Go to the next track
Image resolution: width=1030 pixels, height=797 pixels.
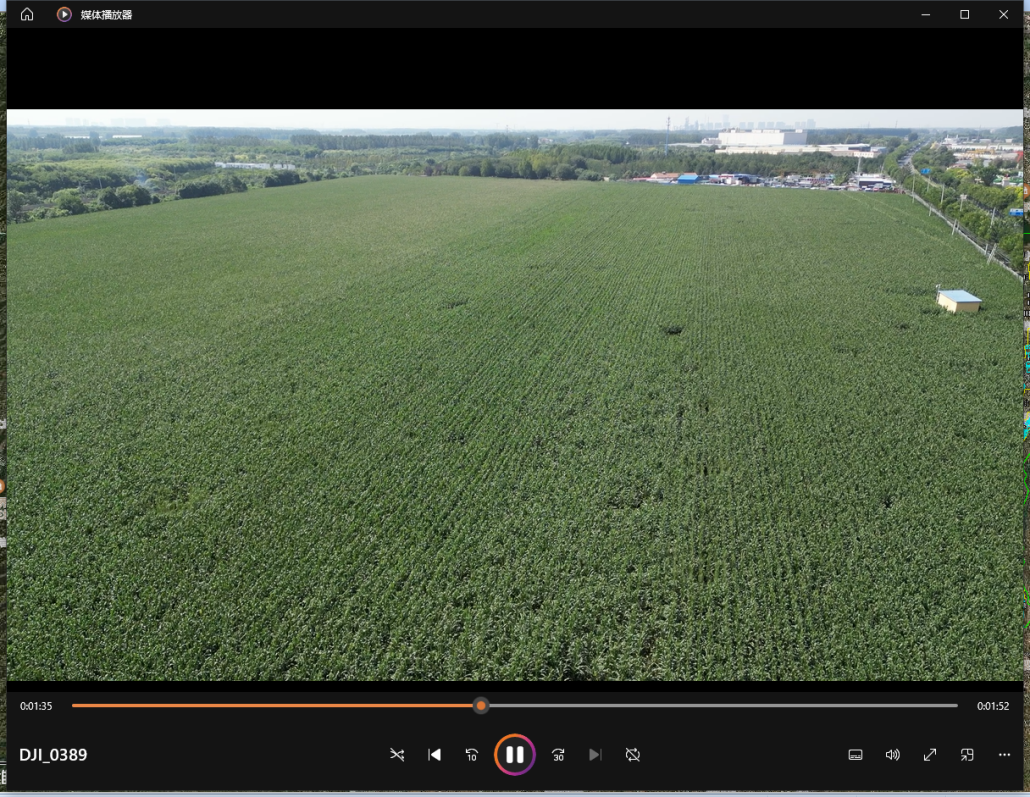[x=595, y=755]
